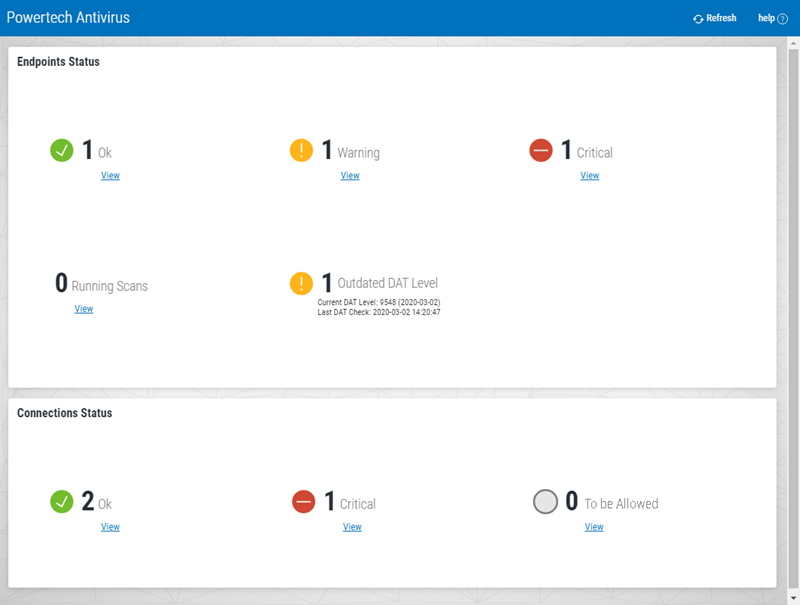View endpoints with Ok status

tap(110, 175)
